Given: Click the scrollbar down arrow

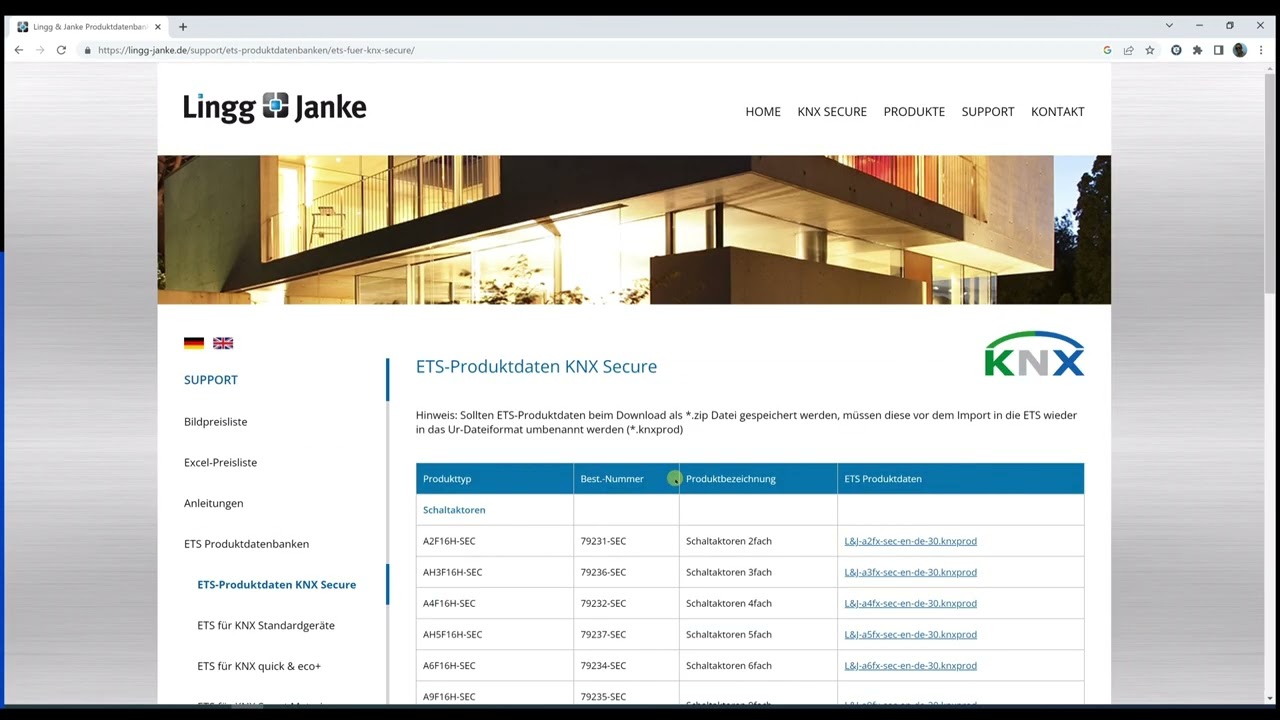Looking at the screenshot, I should pos(1270,698).
